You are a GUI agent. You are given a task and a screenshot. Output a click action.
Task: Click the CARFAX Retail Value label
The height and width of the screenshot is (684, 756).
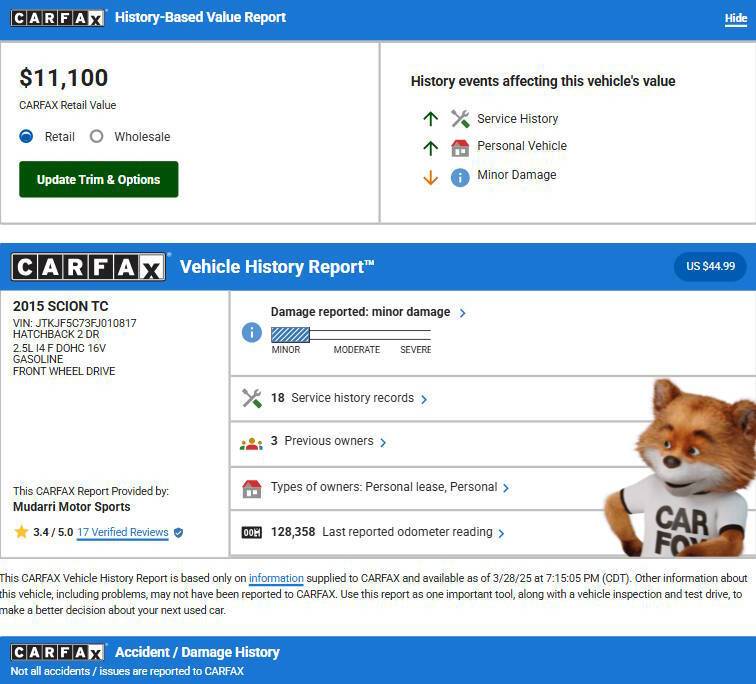[68, 105]
